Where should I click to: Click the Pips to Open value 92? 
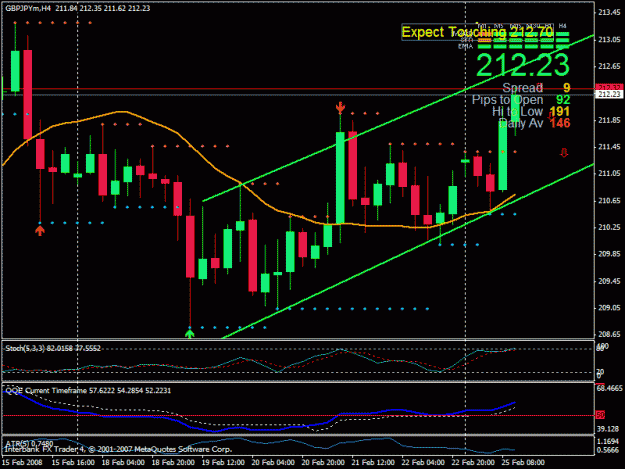pos(563,100)
